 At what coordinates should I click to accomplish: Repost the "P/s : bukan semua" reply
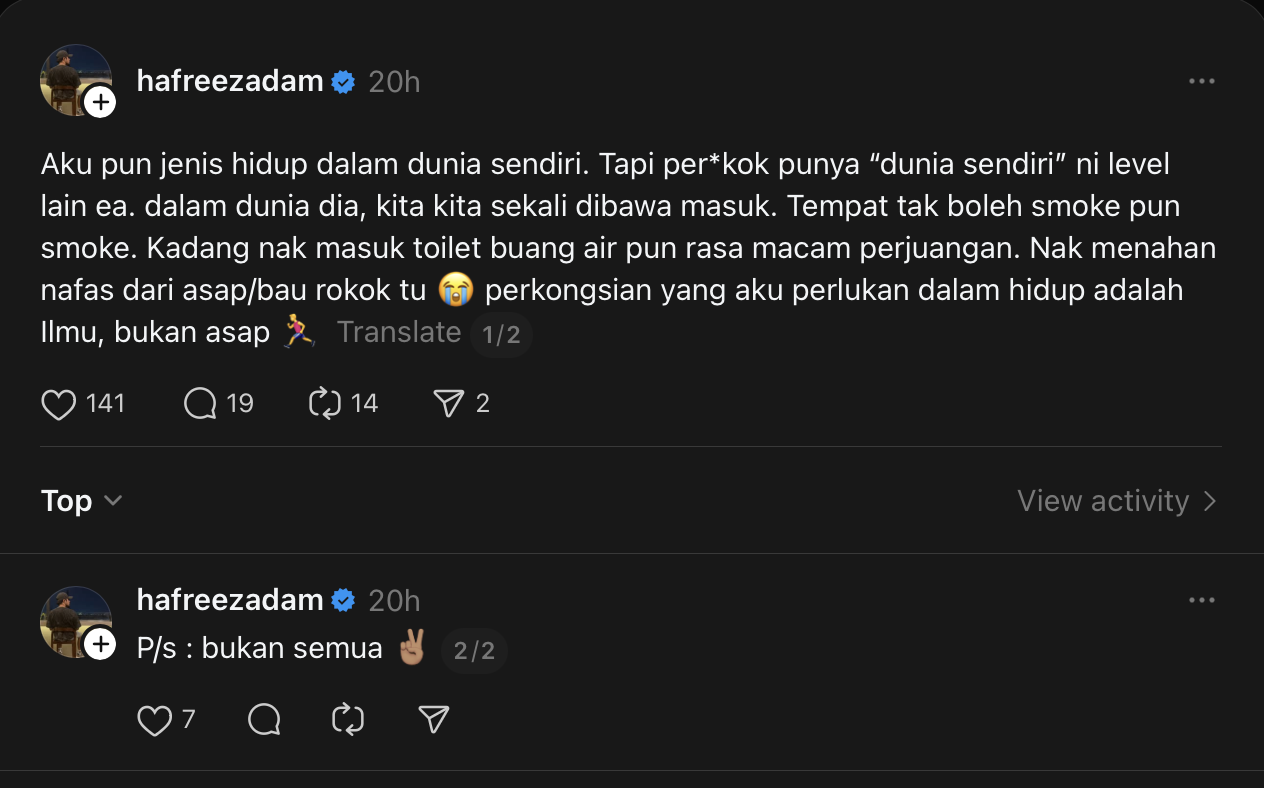[348, 720]
